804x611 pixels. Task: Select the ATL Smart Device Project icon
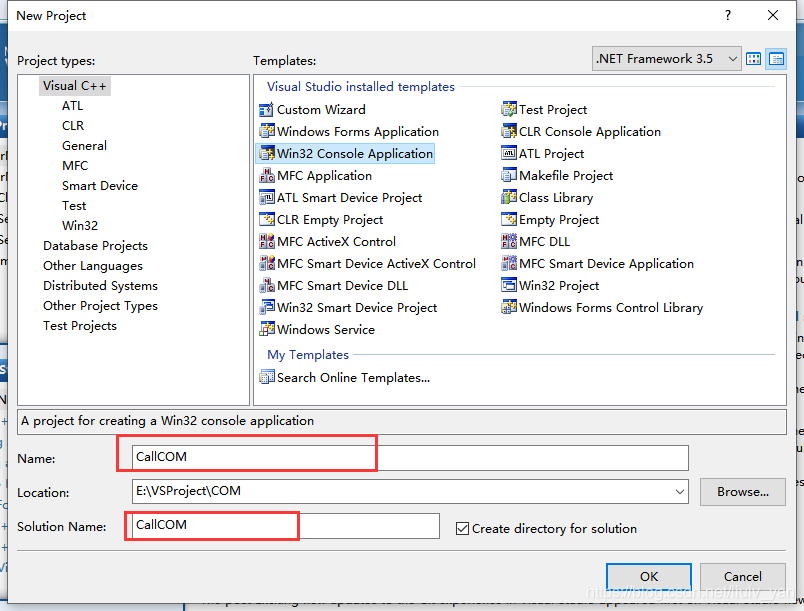(267, 197)
